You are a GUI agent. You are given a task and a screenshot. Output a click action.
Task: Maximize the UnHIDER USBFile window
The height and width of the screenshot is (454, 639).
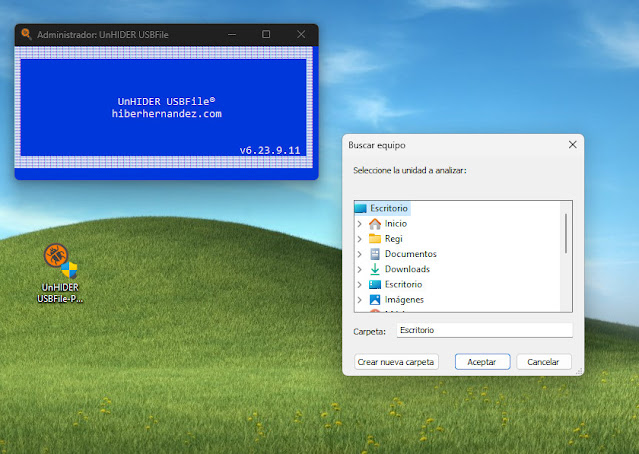point(266,34)
